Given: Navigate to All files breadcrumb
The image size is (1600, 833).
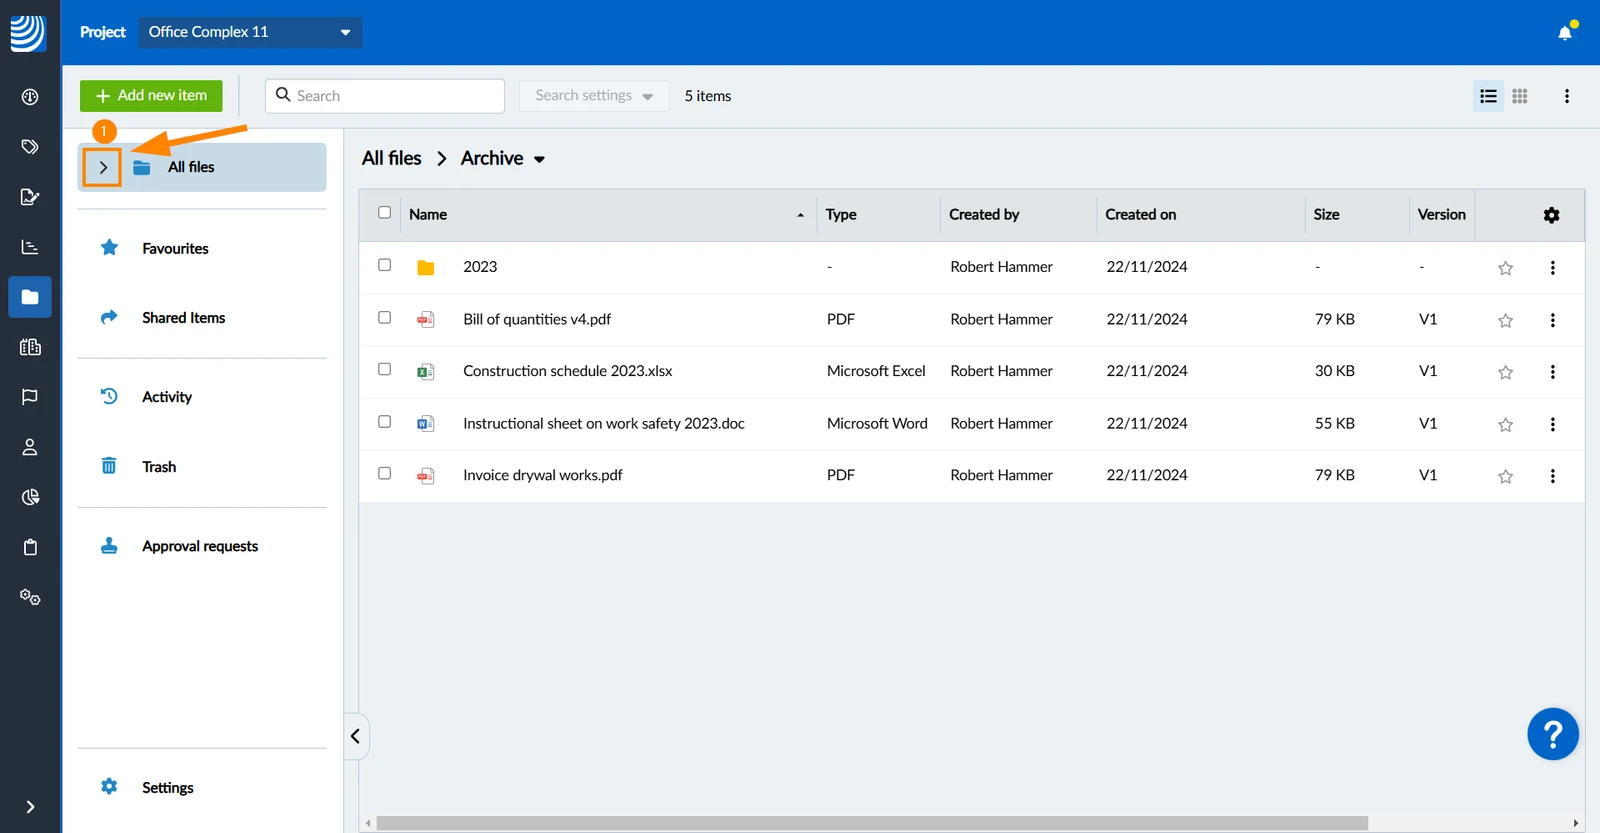Looking at the screenshot, I should point(391,158).
